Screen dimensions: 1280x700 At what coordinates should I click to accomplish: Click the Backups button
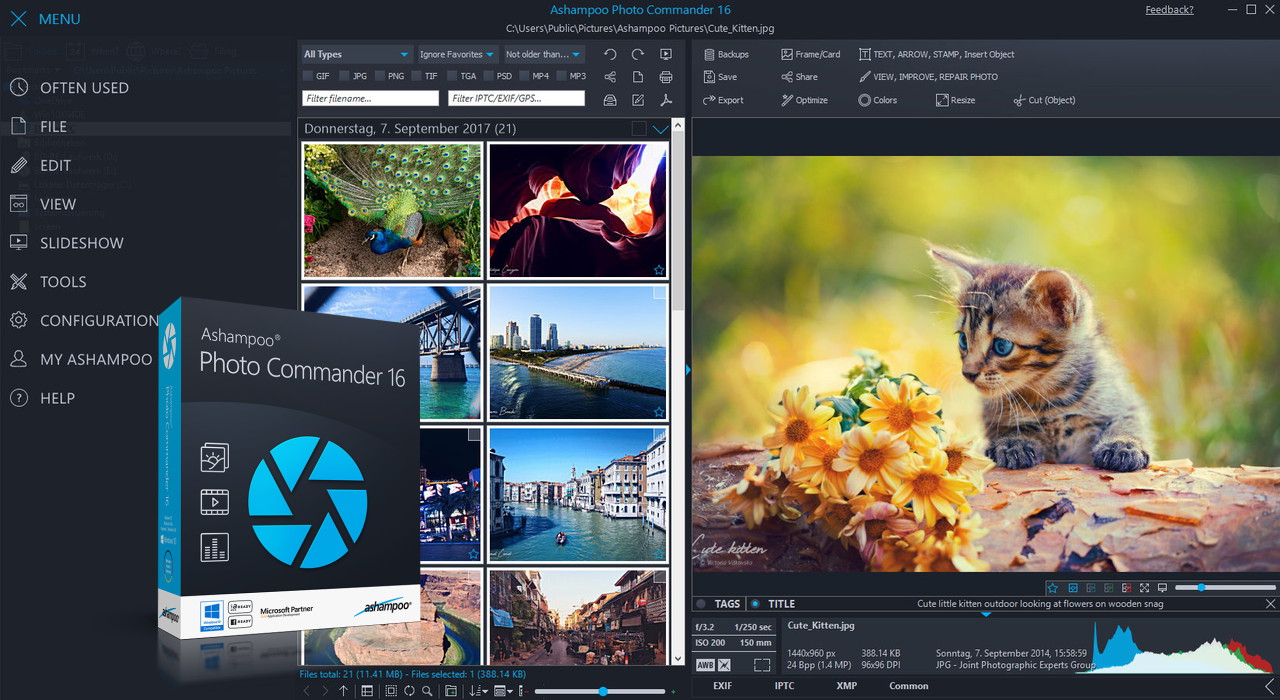click(x=726, y=54)
